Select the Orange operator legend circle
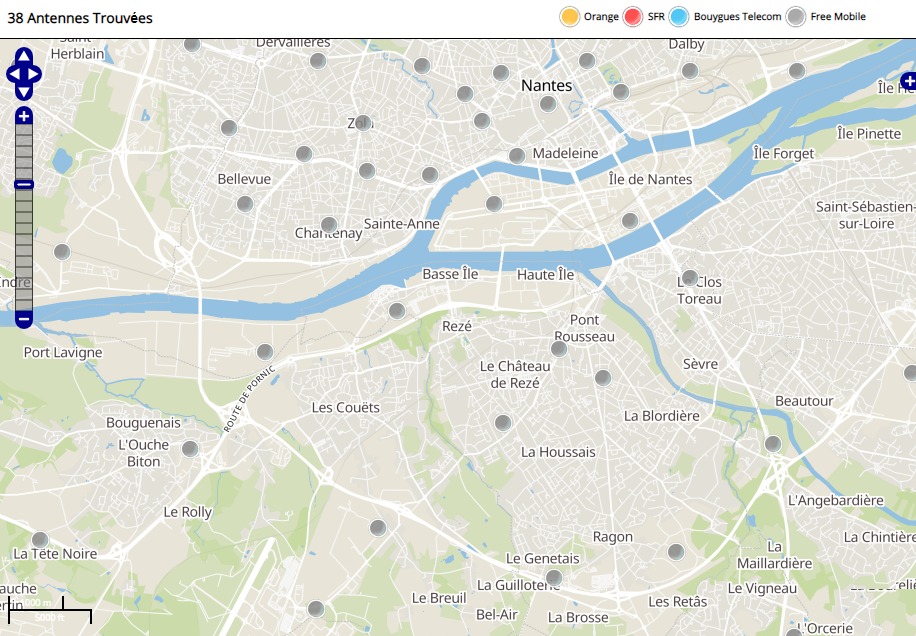The height and width of the screenshot is (636, 916). [x=570, y=17]
